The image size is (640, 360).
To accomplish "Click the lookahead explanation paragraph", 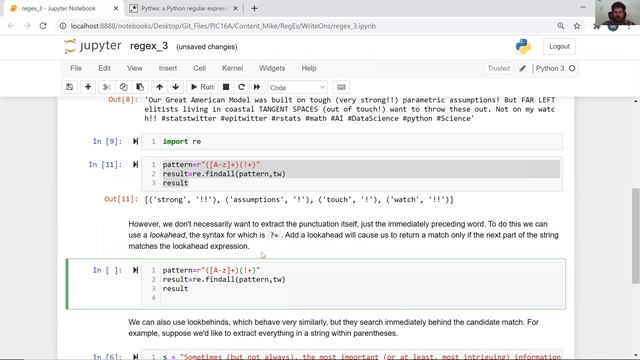I will point(343,235).
